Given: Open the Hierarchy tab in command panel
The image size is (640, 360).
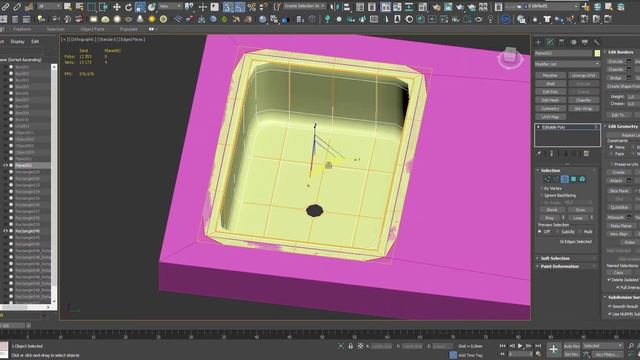Looking at the screenshot, I should [562, 42].
